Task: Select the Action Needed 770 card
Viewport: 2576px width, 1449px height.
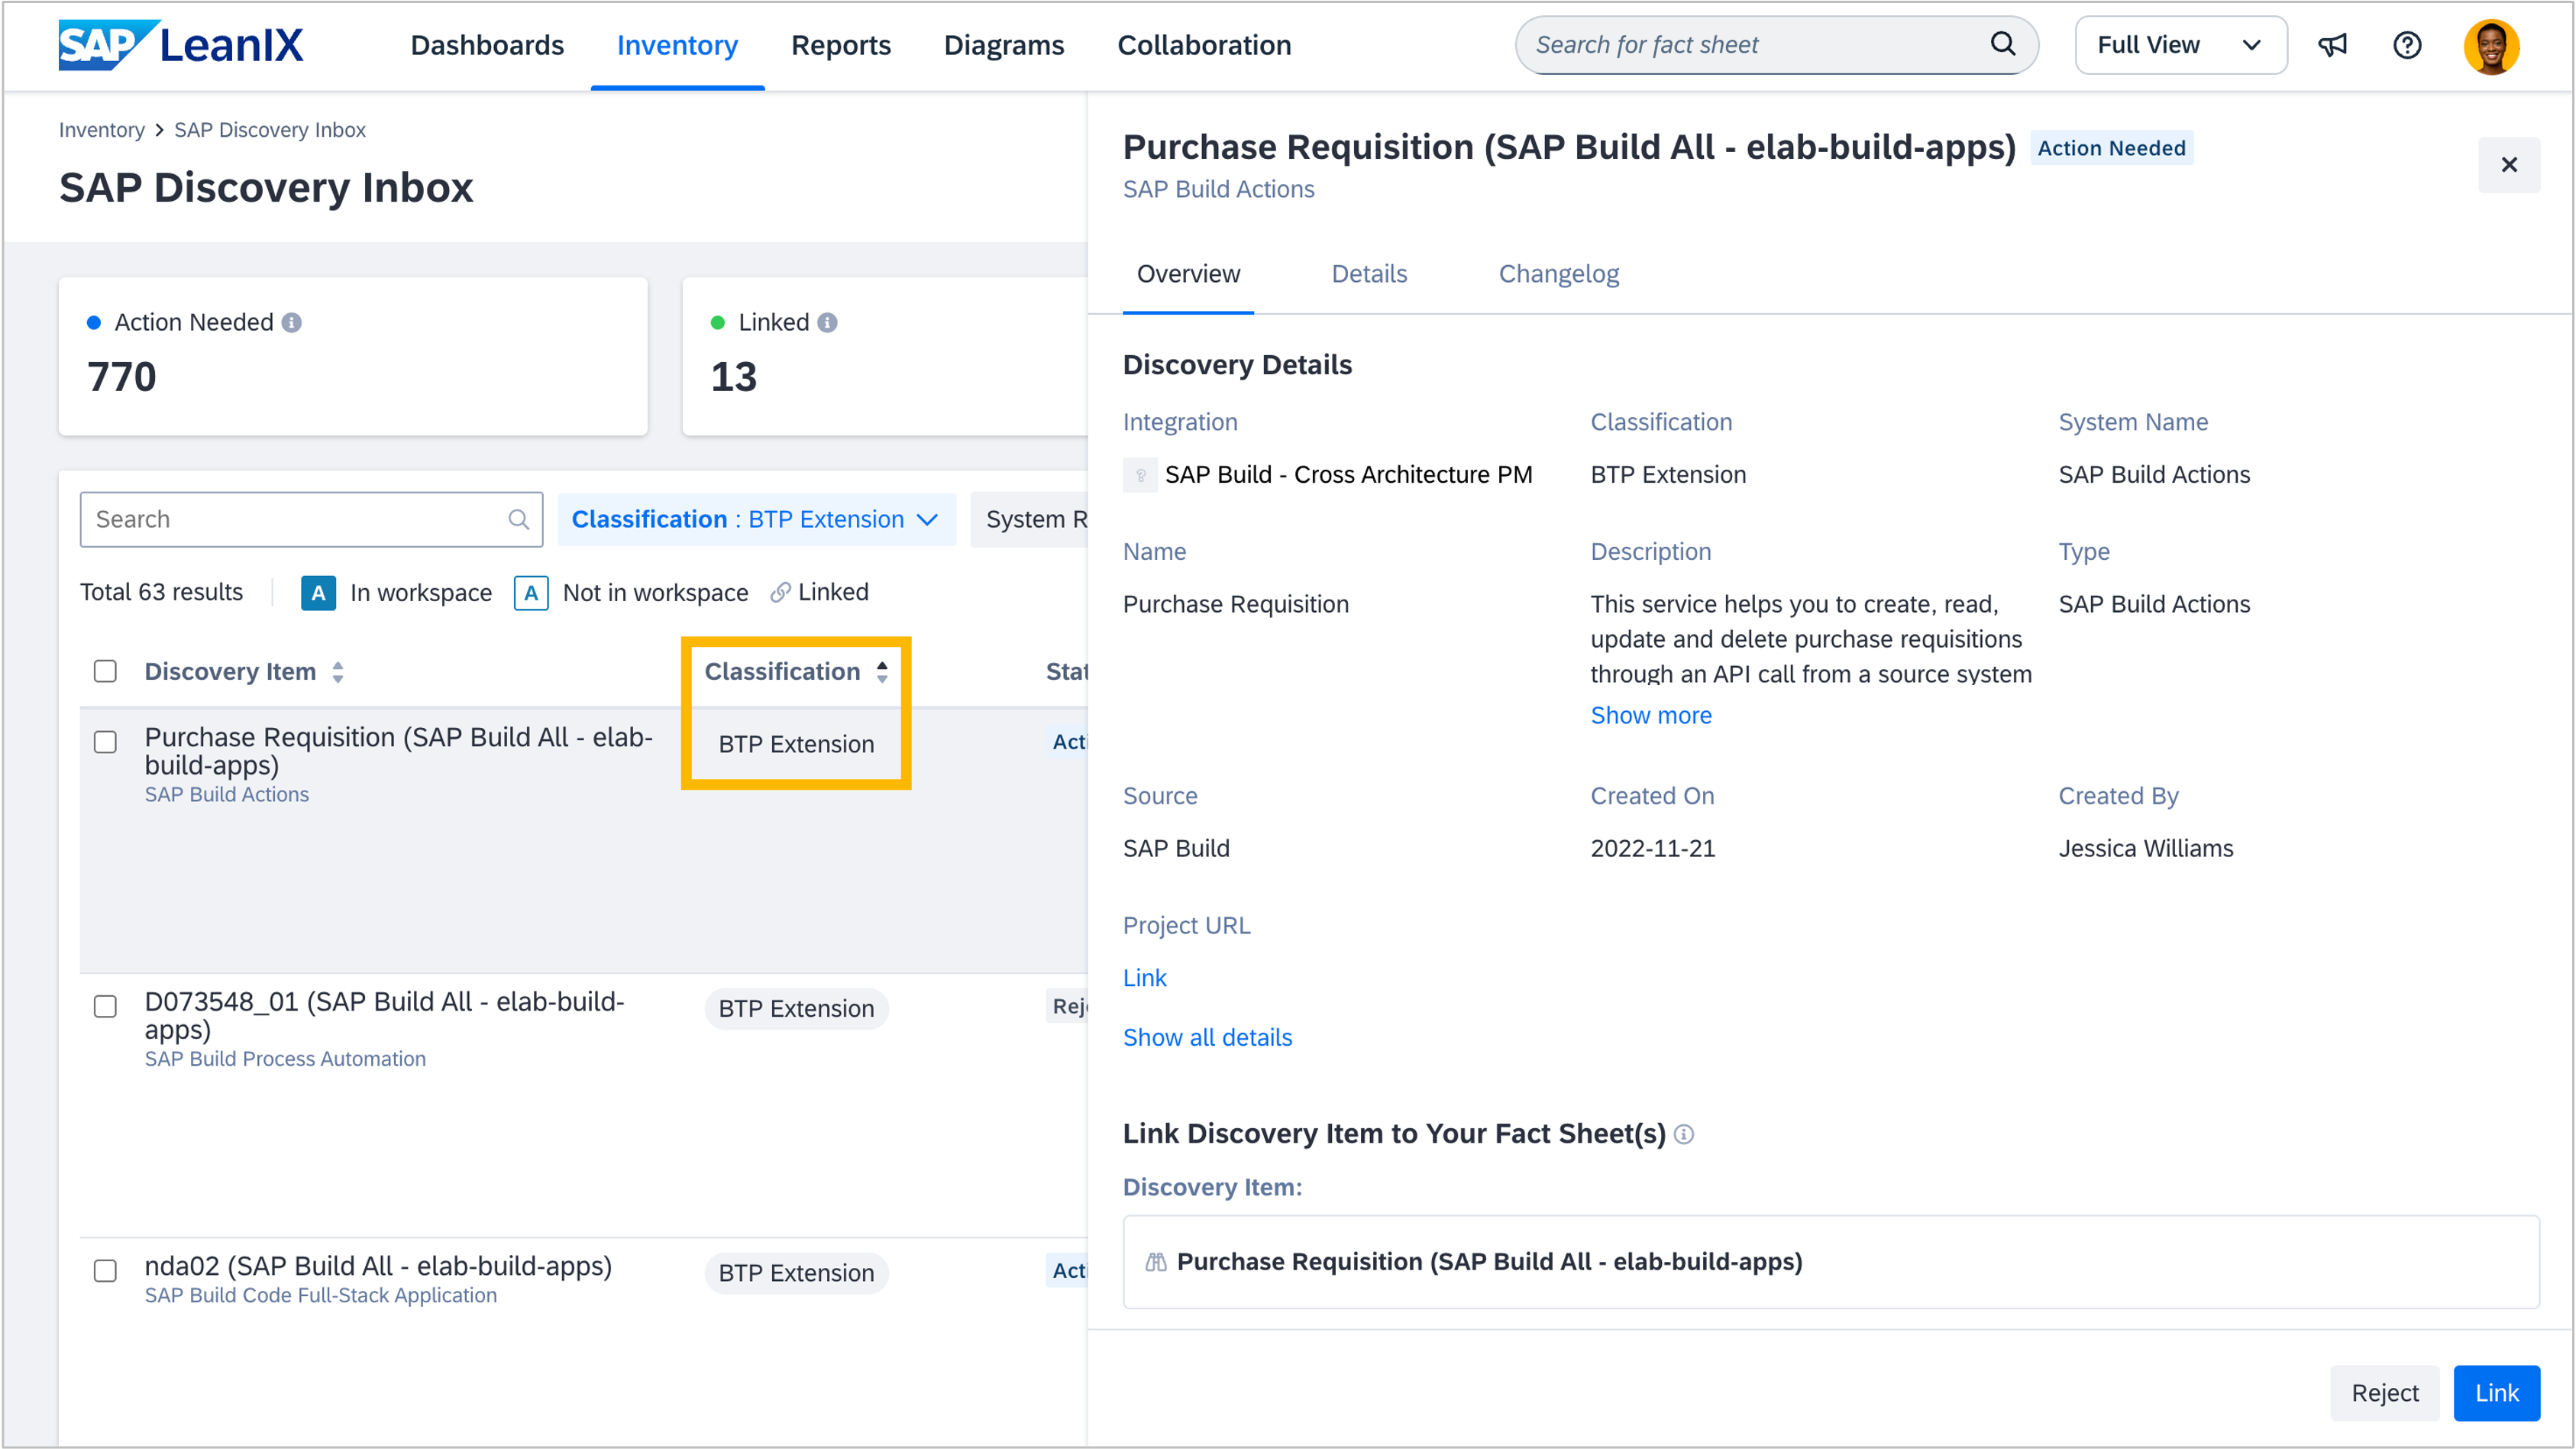Action: tap(353, 356)
